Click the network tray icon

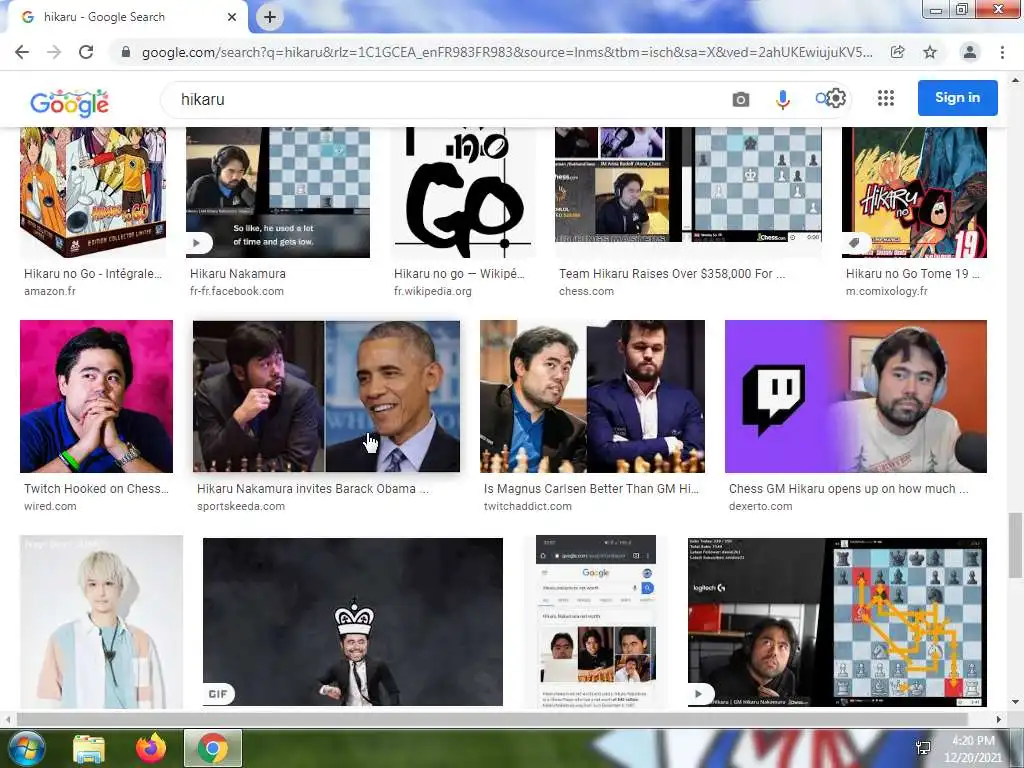point(923,748)
